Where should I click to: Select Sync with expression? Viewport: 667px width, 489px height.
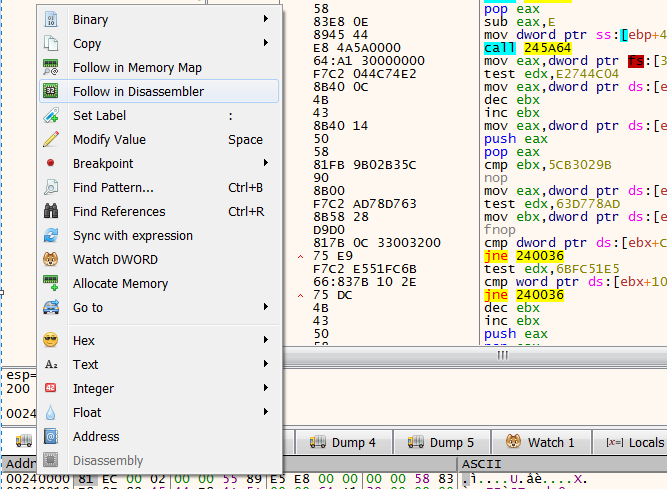(x=159, y=236)
